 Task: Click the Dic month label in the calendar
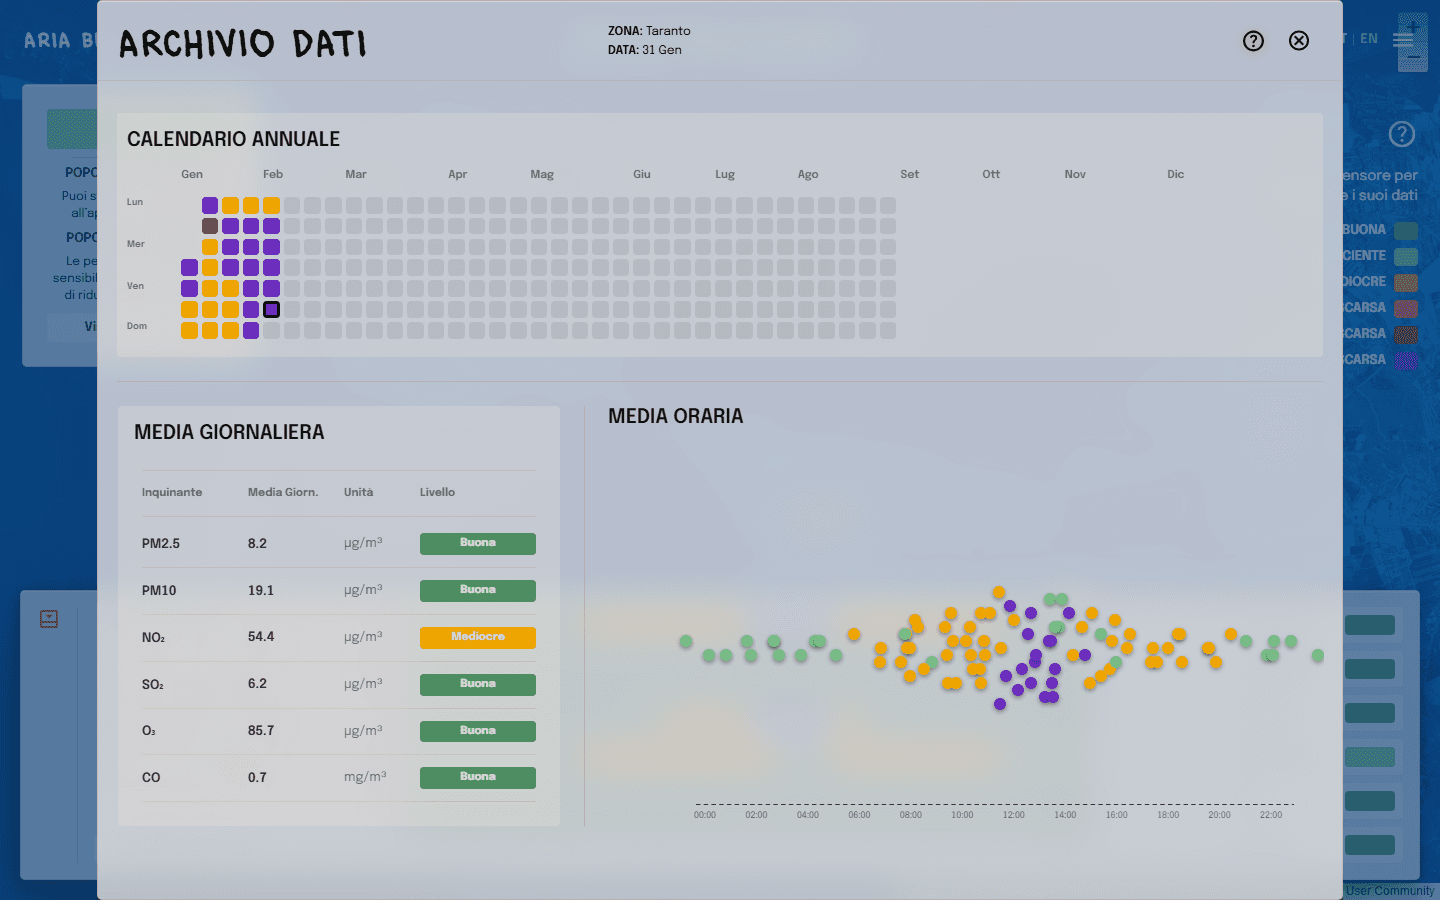[x=1176, y=174]
